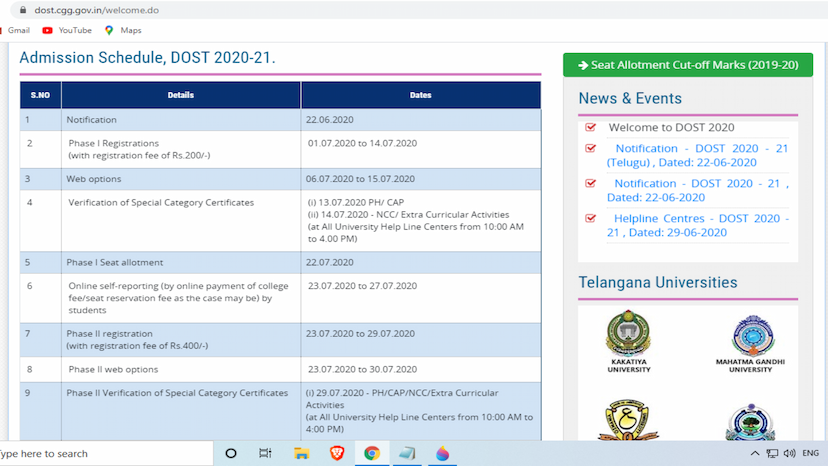The height and width of the screenshot is (466, 828).
Task: Click the Phase II registration cell
Action: coord(181,340)
